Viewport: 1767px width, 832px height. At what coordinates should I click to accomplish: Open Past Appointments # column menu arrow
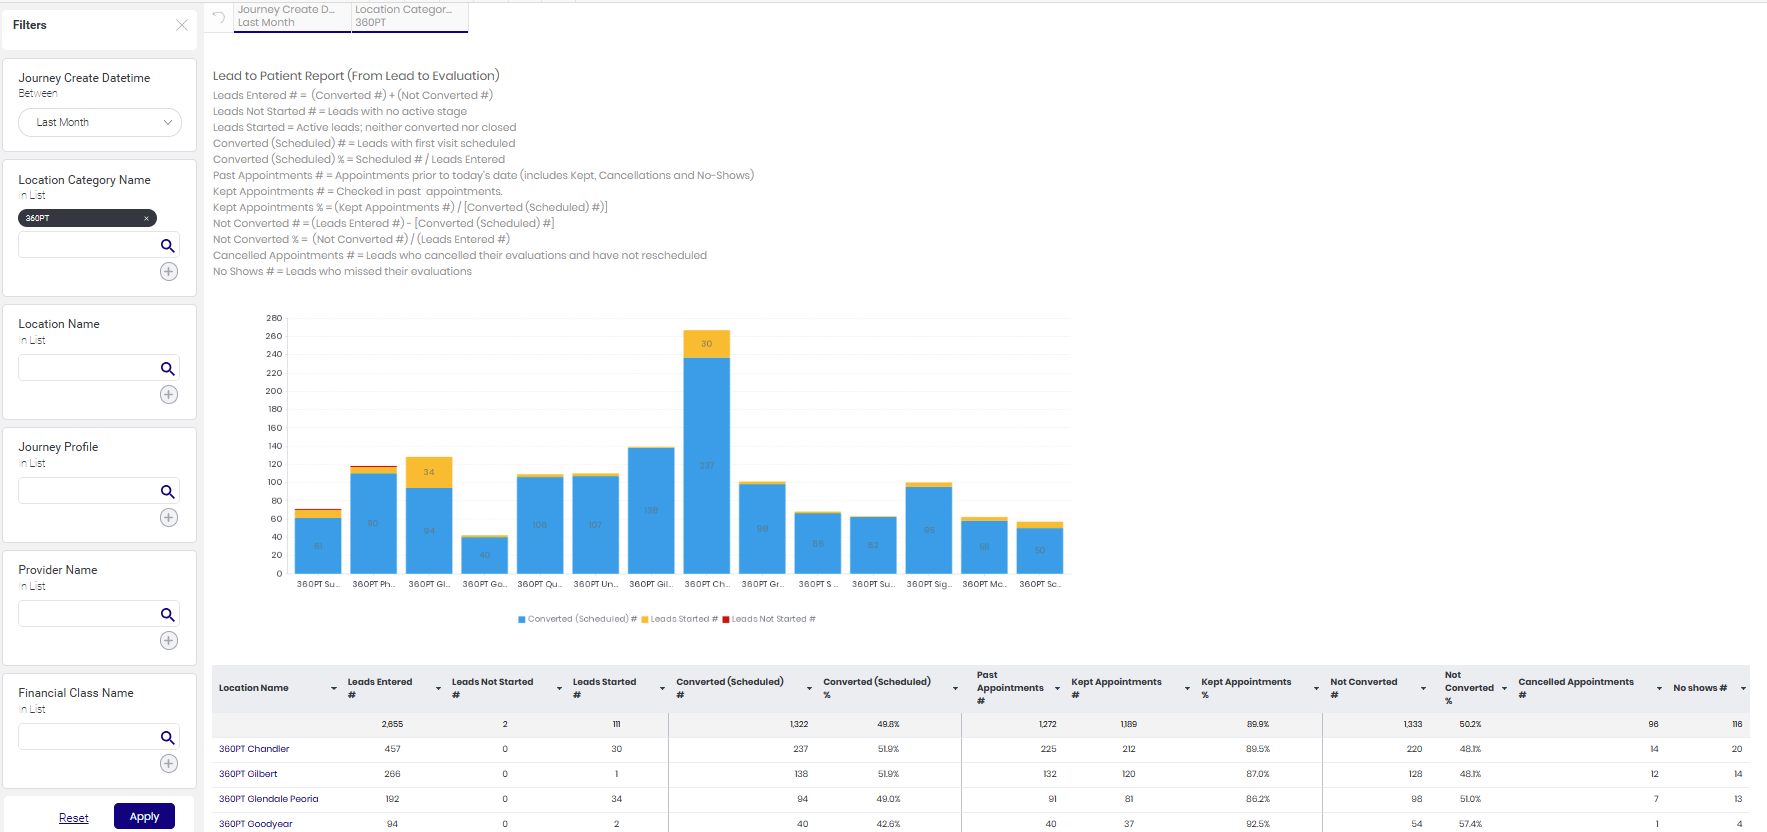(1057, 688)
